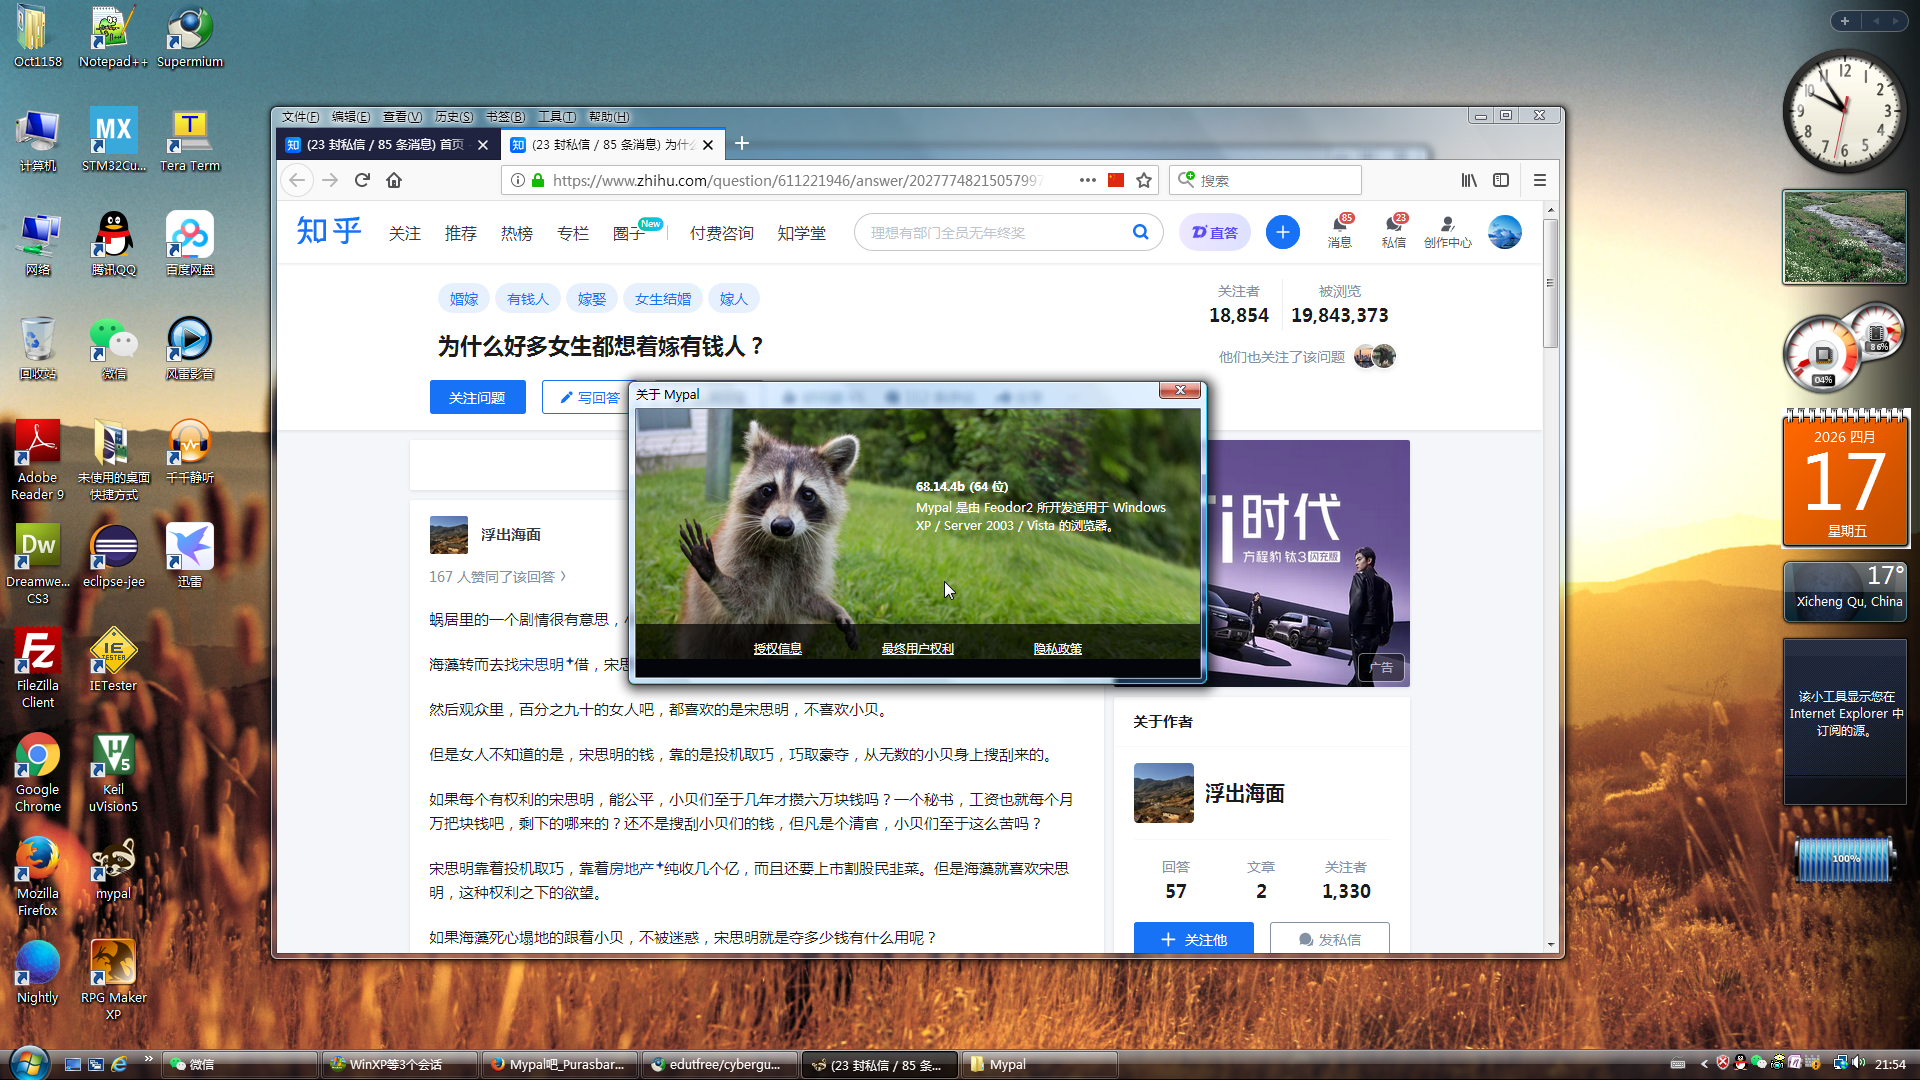Click the browser vertical scrollbar thumb
Viewport: 1920px width, 1080px height.
pyautogui.click(x=1550, y=283)
